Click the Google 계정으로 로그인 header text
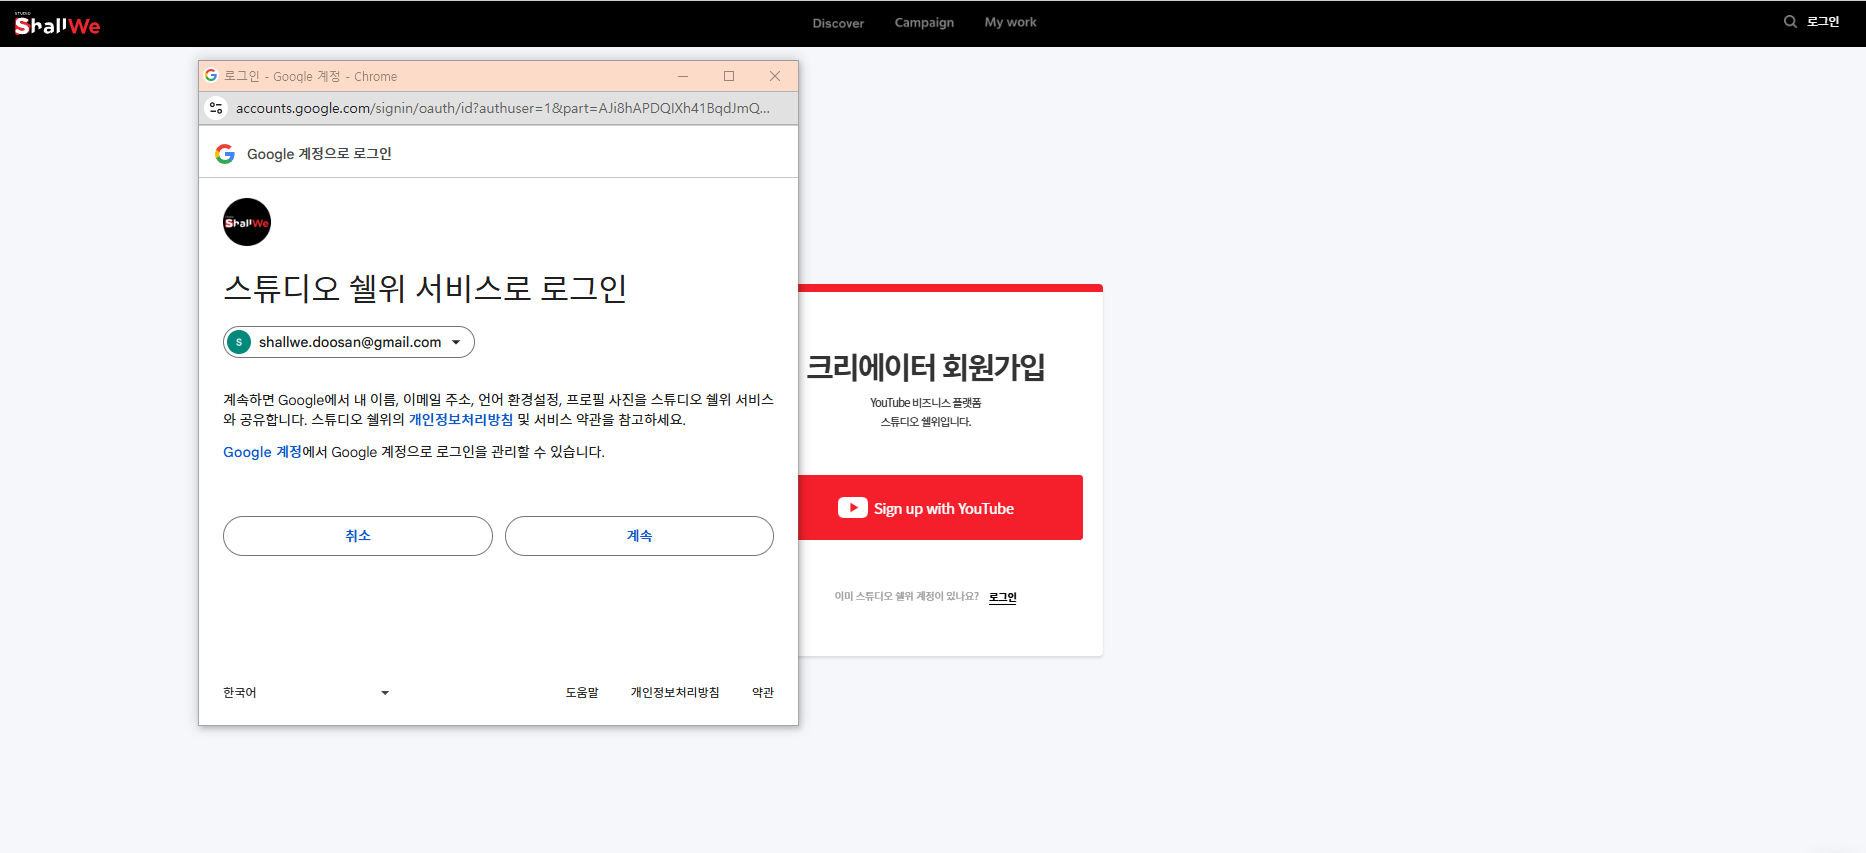 coord(319,154)
